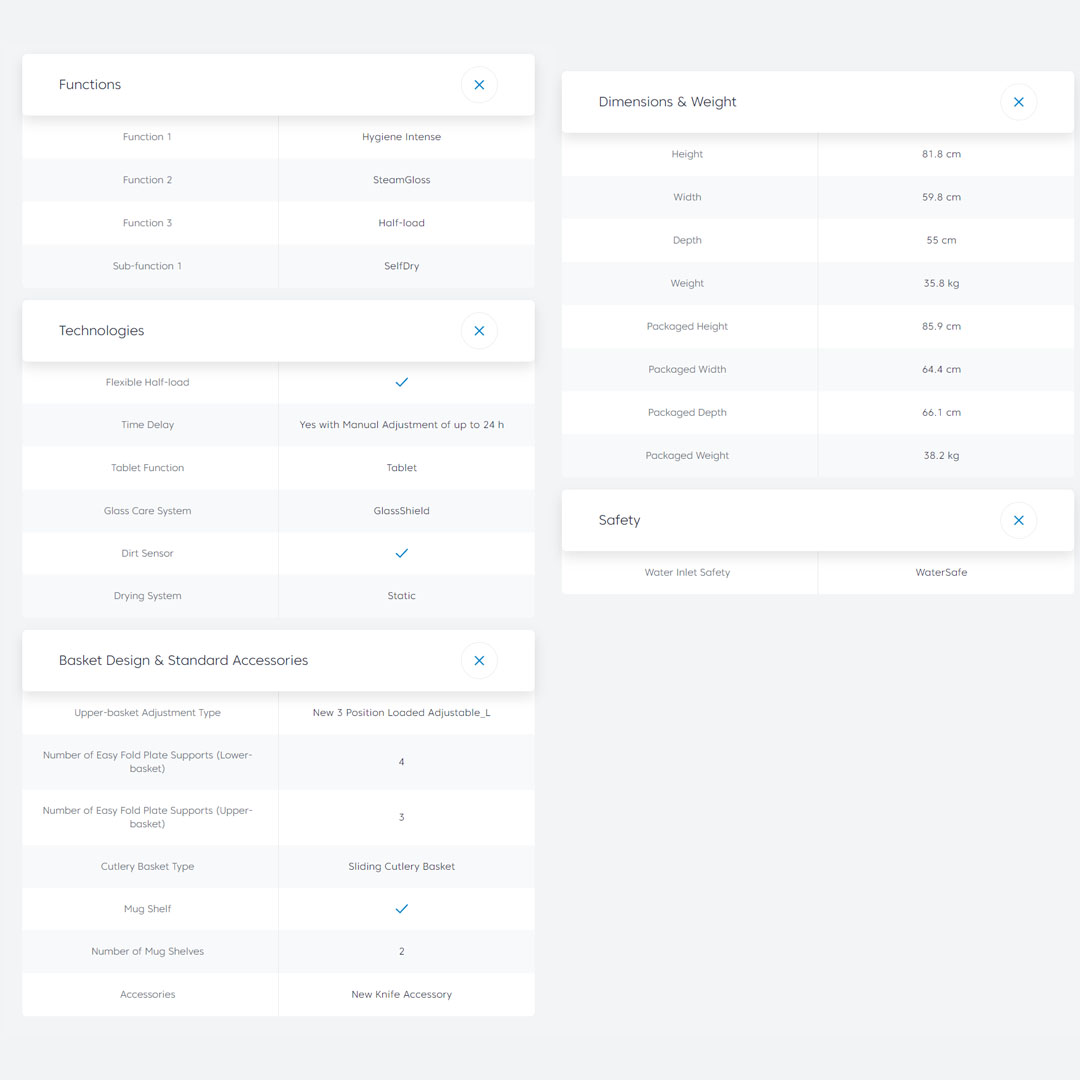Close the Technologies section using X icon

[479, 331]
